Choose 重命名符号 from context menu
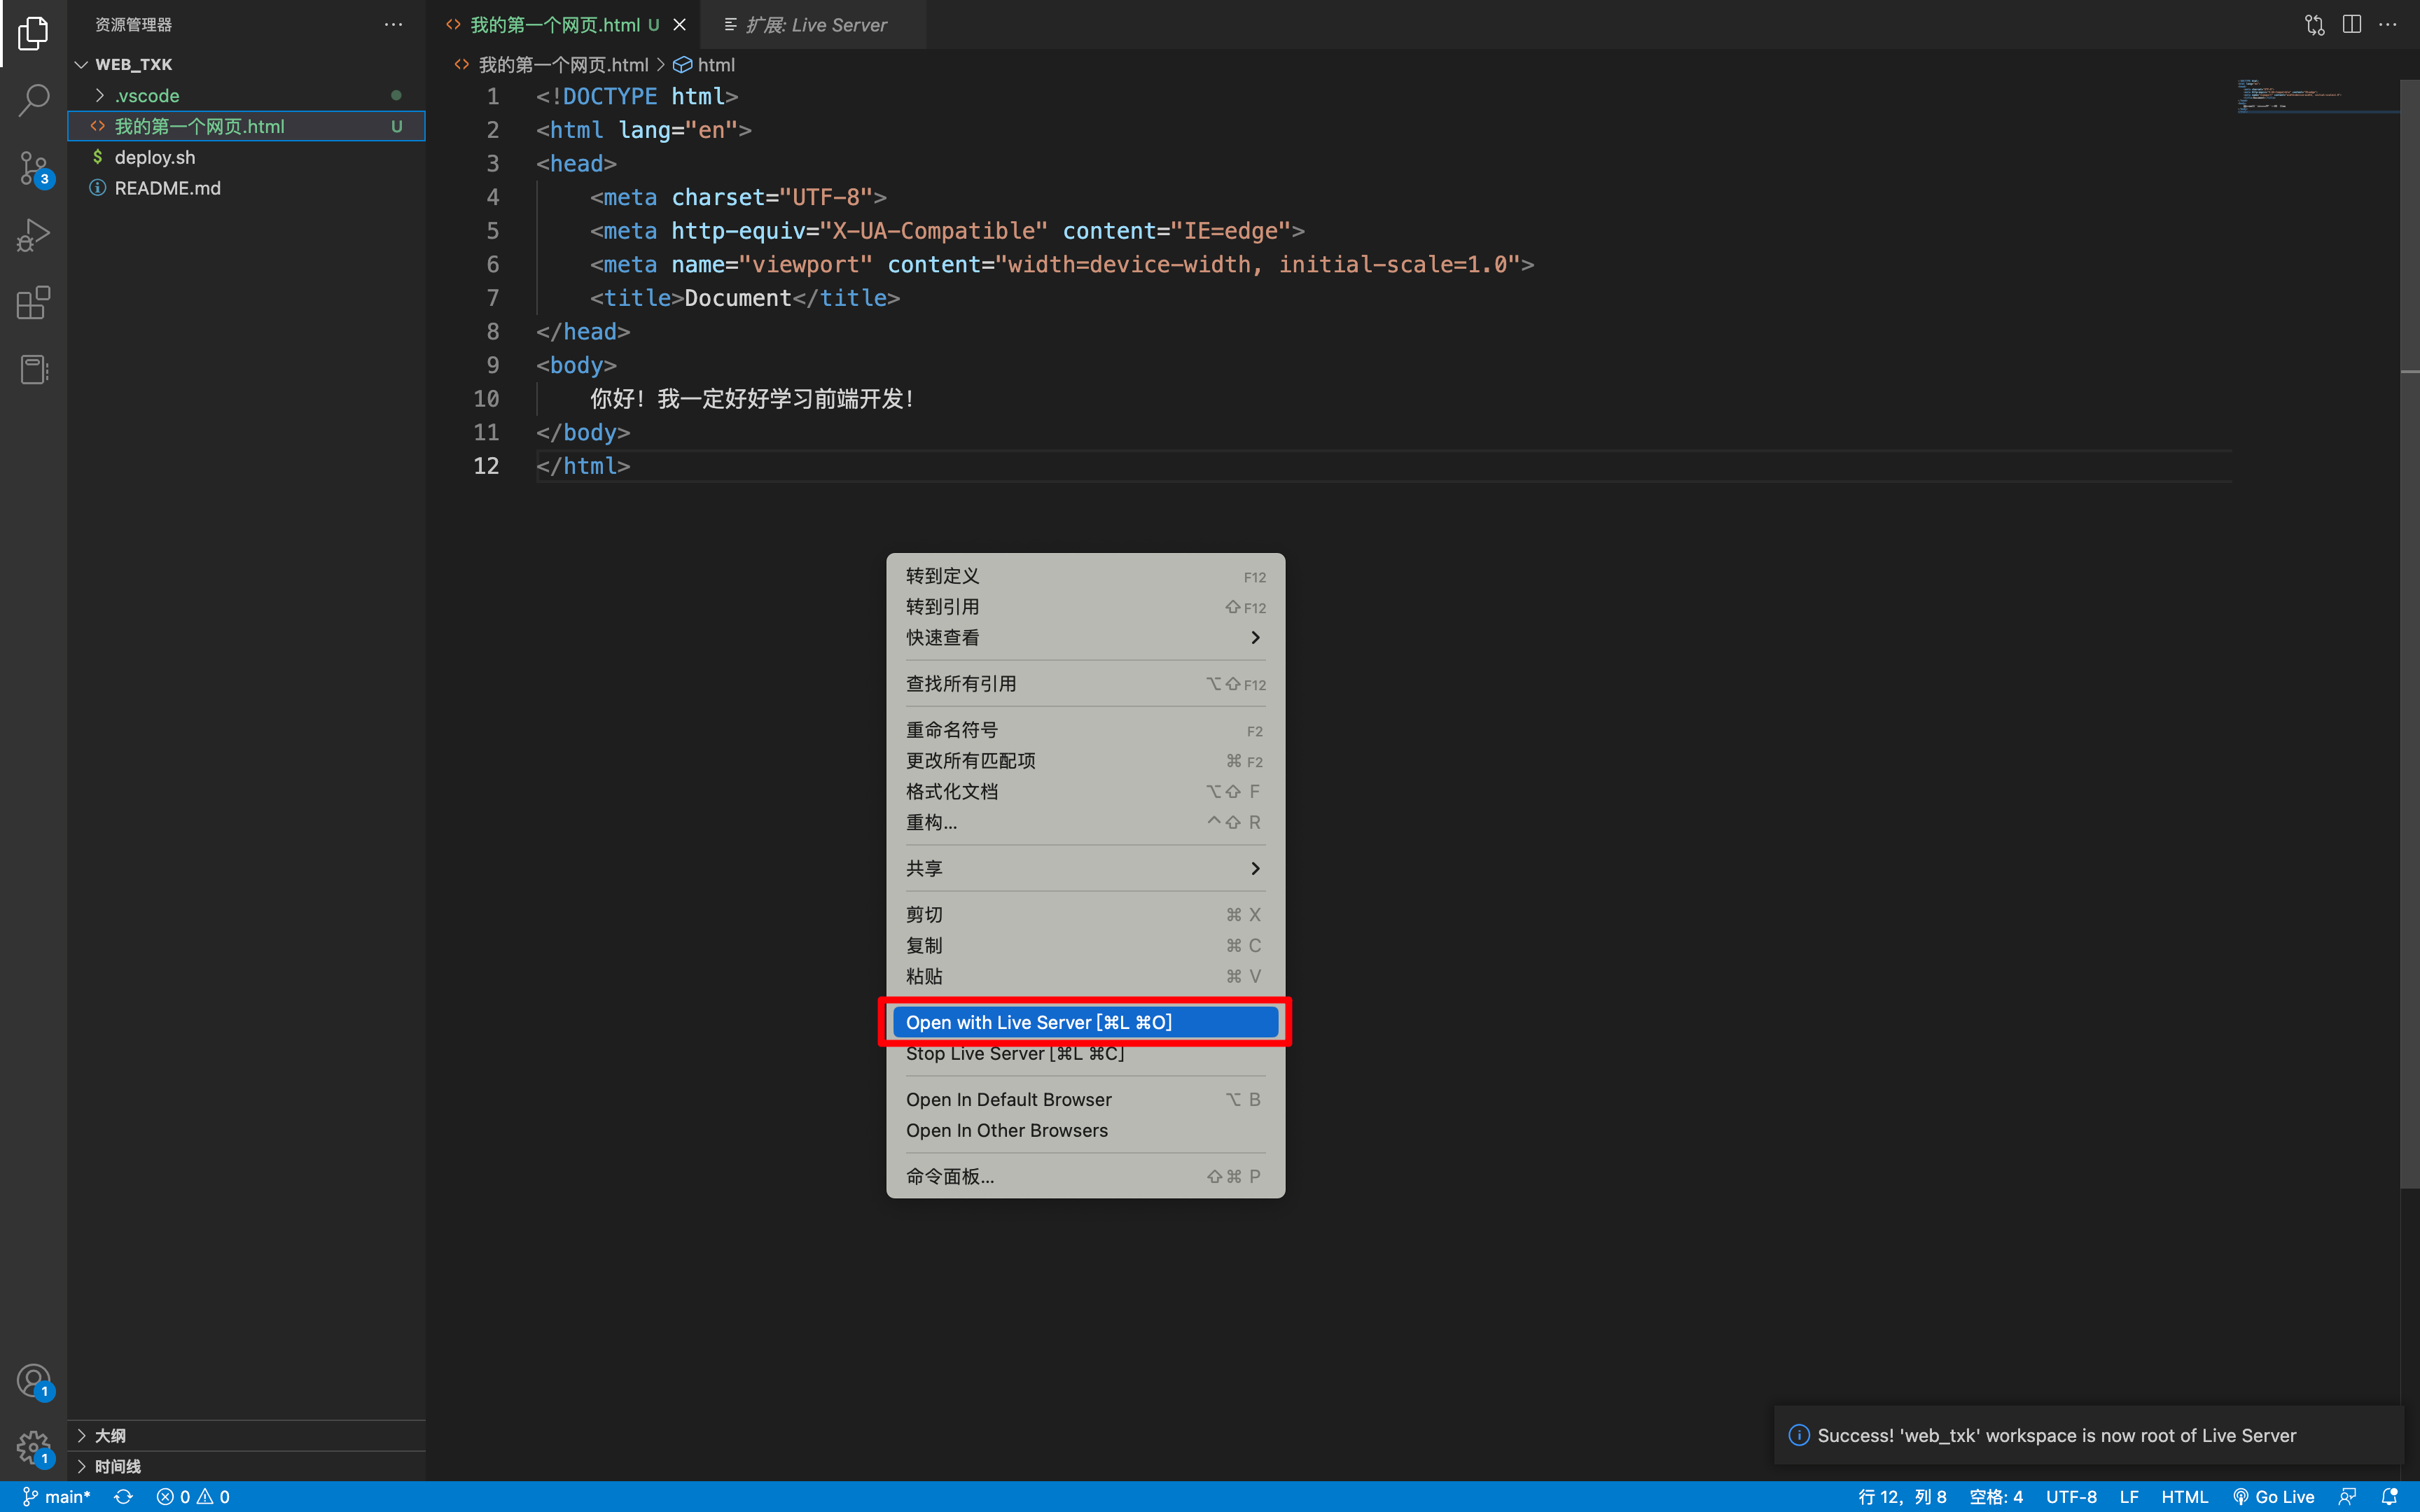 click(x=1085, y=730)
